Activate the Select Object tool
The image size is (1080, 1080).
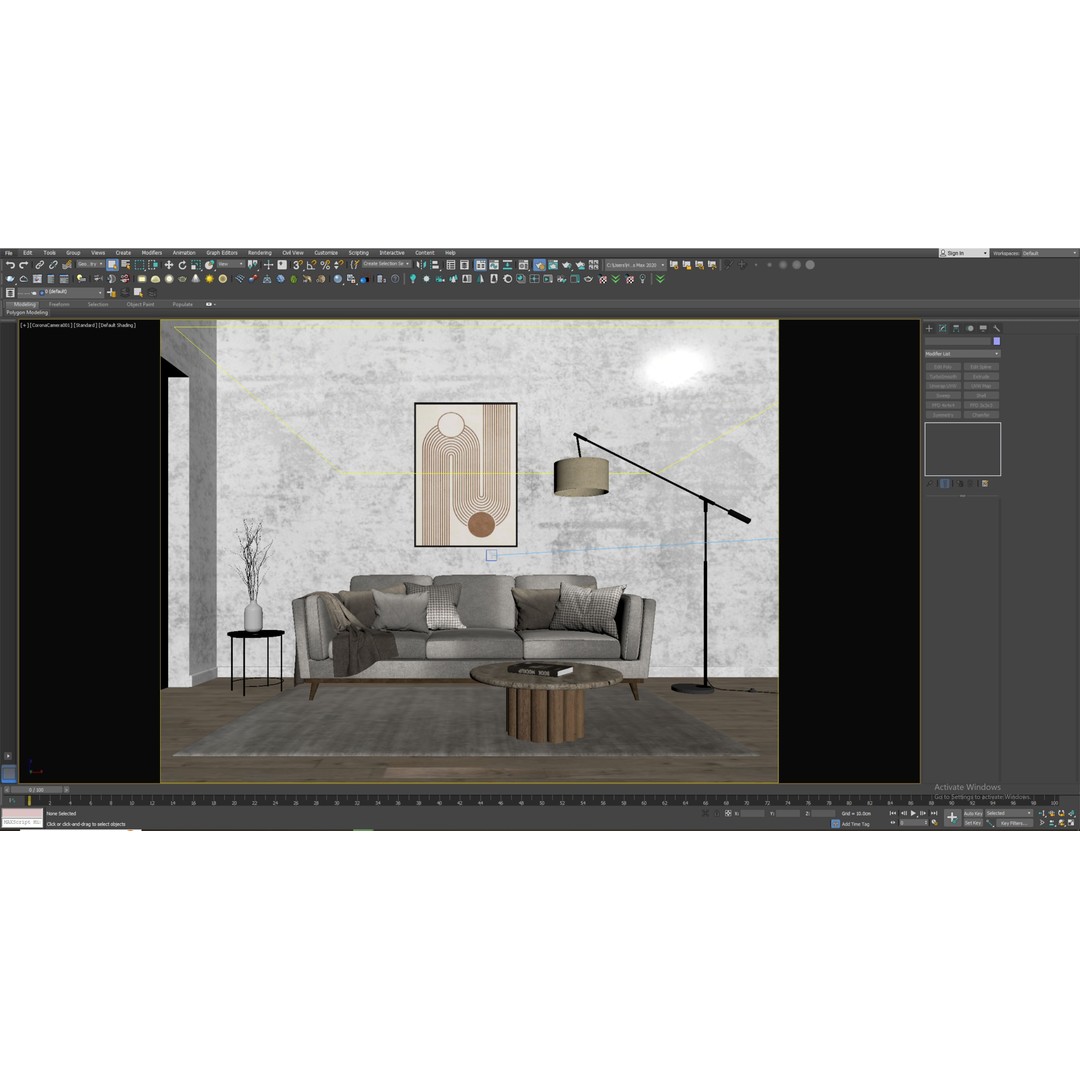click(112, 264)
